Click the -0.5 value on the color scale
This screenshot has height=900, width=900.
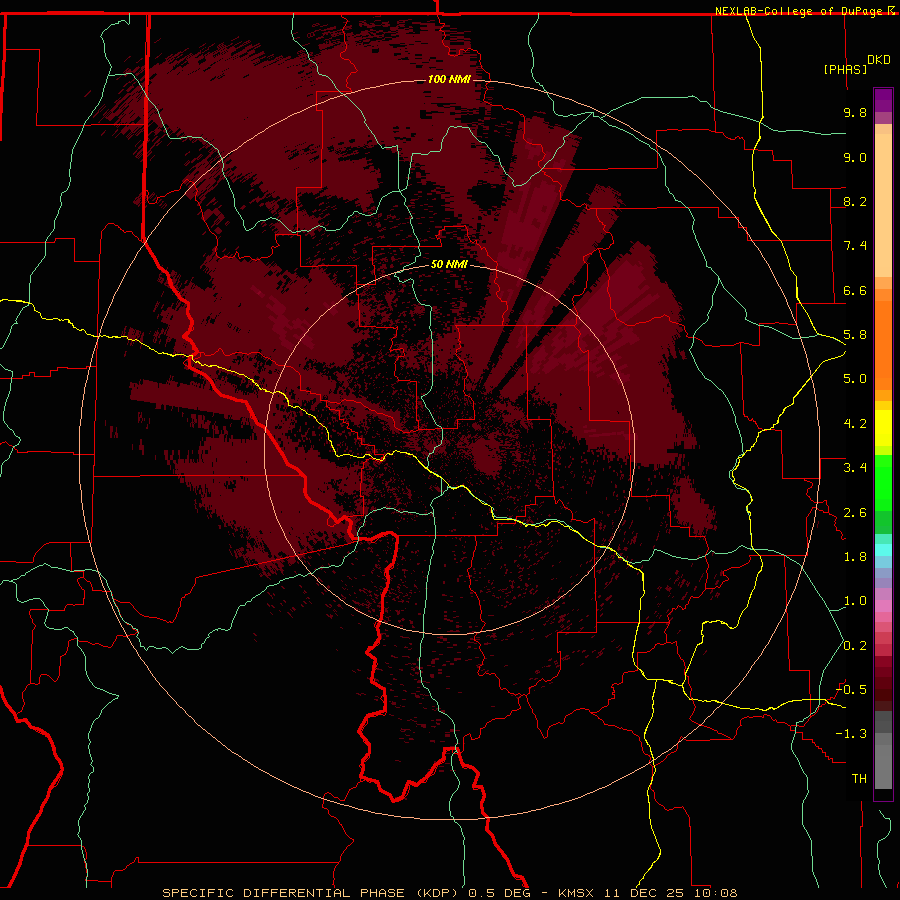[x=851, y=690]
